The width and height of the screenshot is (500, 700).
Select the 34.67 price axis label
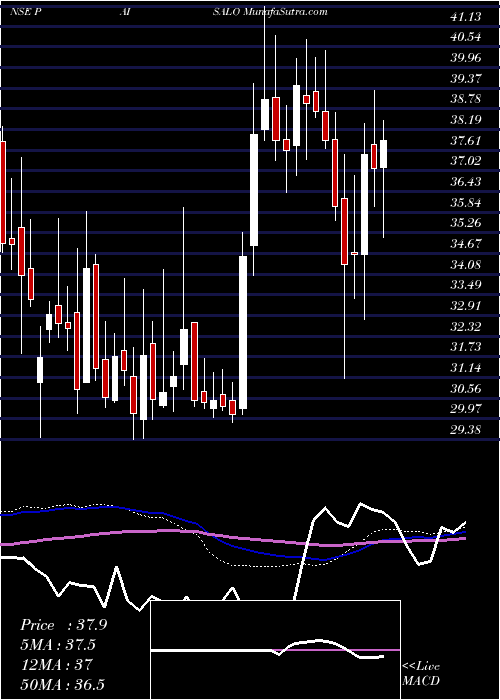466,244
